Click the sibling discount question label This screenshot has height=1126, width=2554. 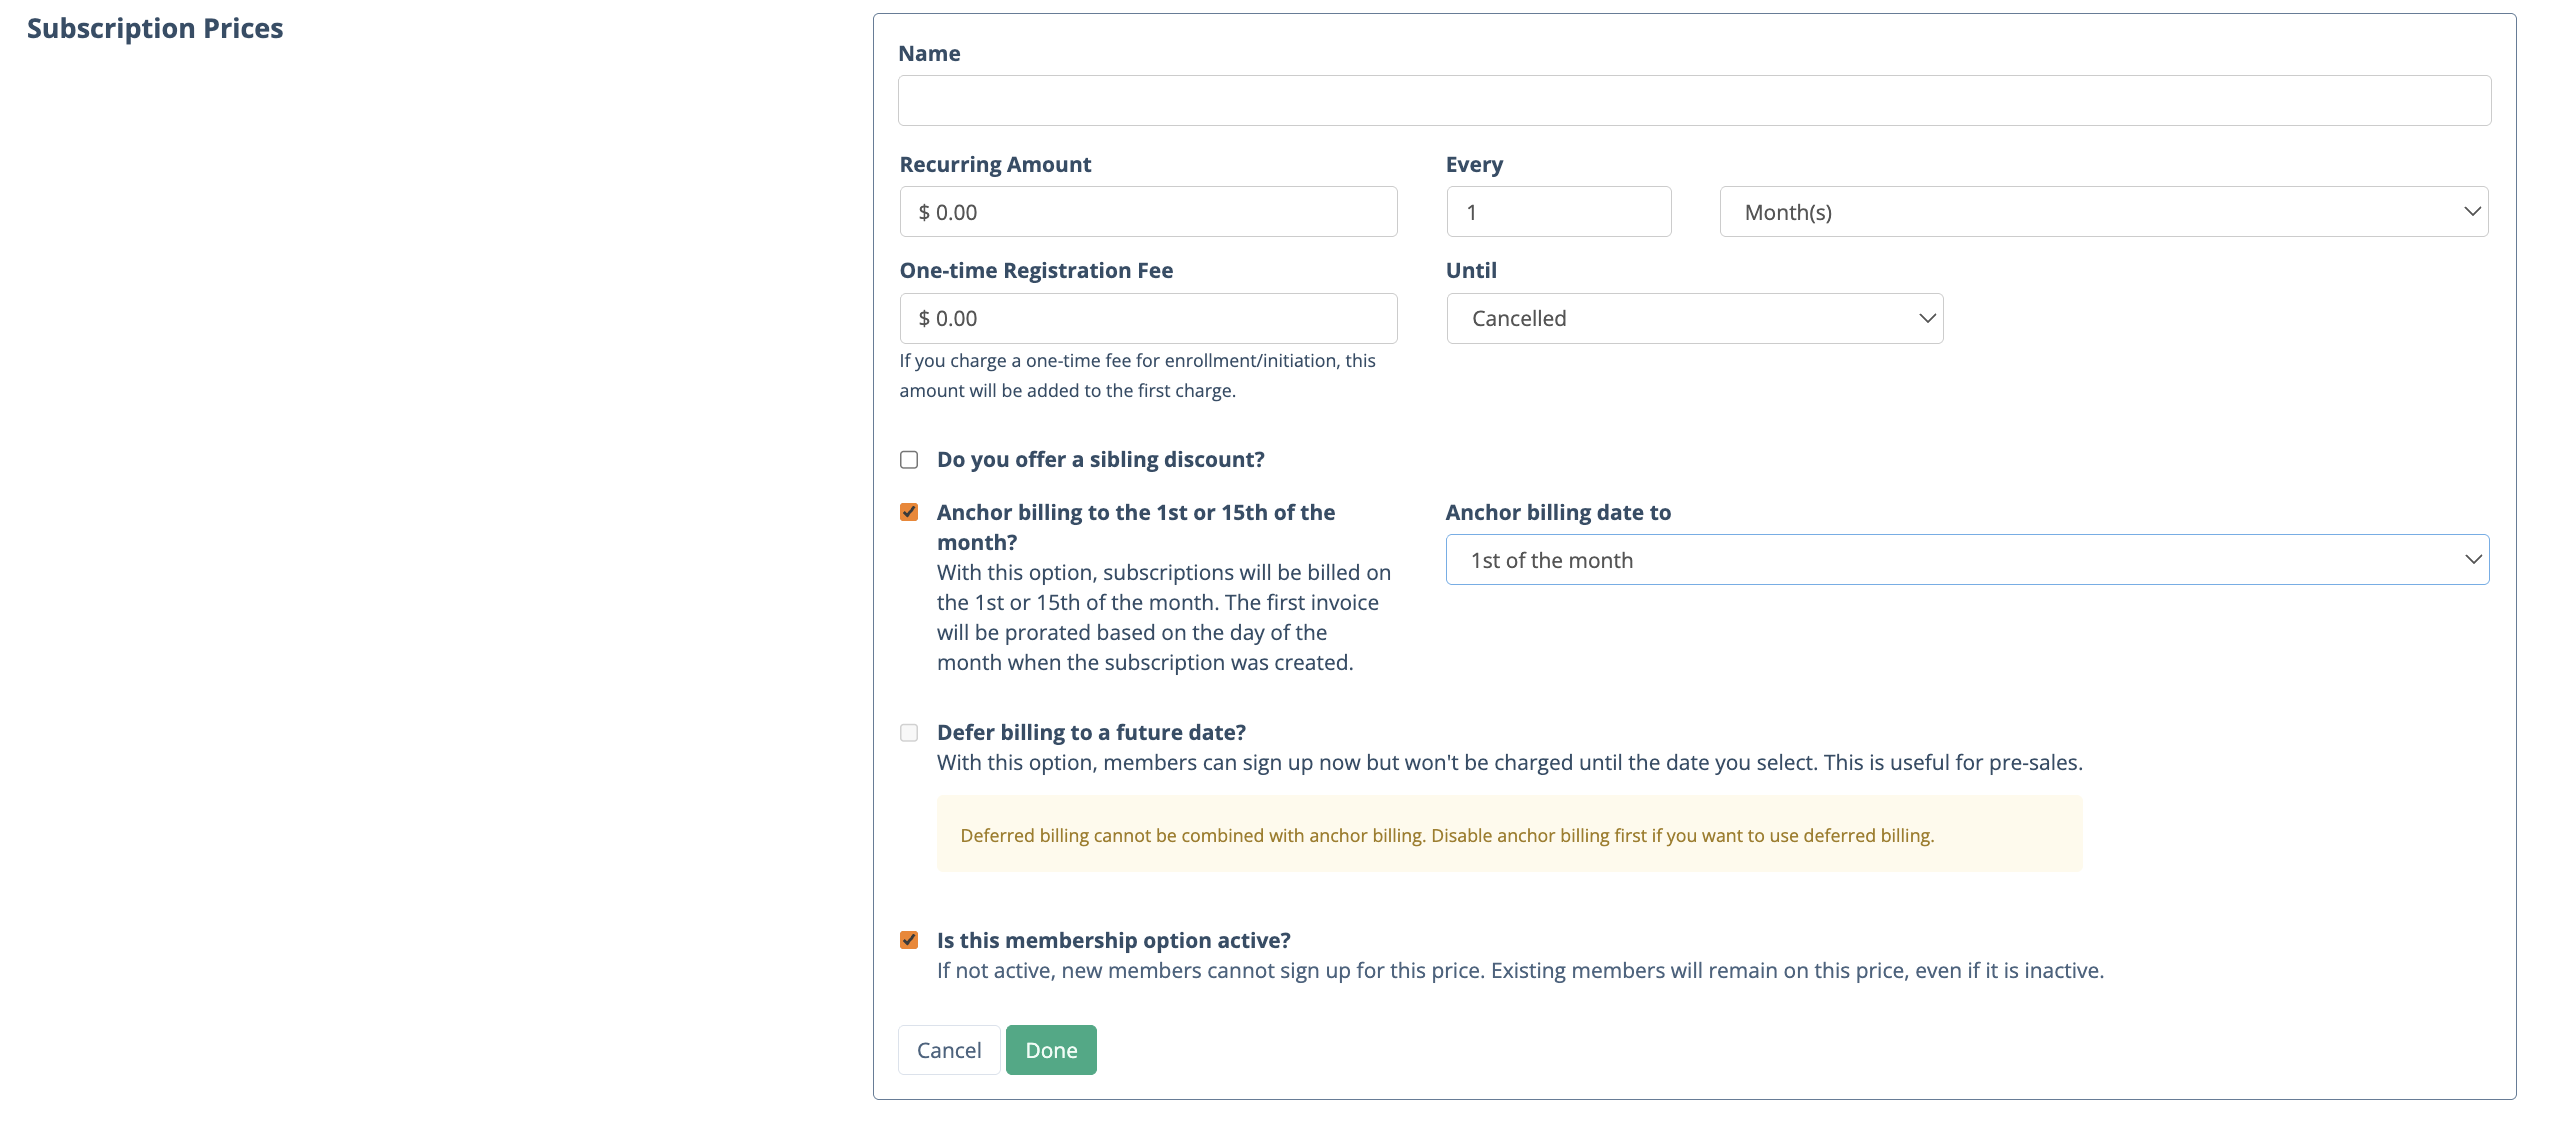[1100, 460]
